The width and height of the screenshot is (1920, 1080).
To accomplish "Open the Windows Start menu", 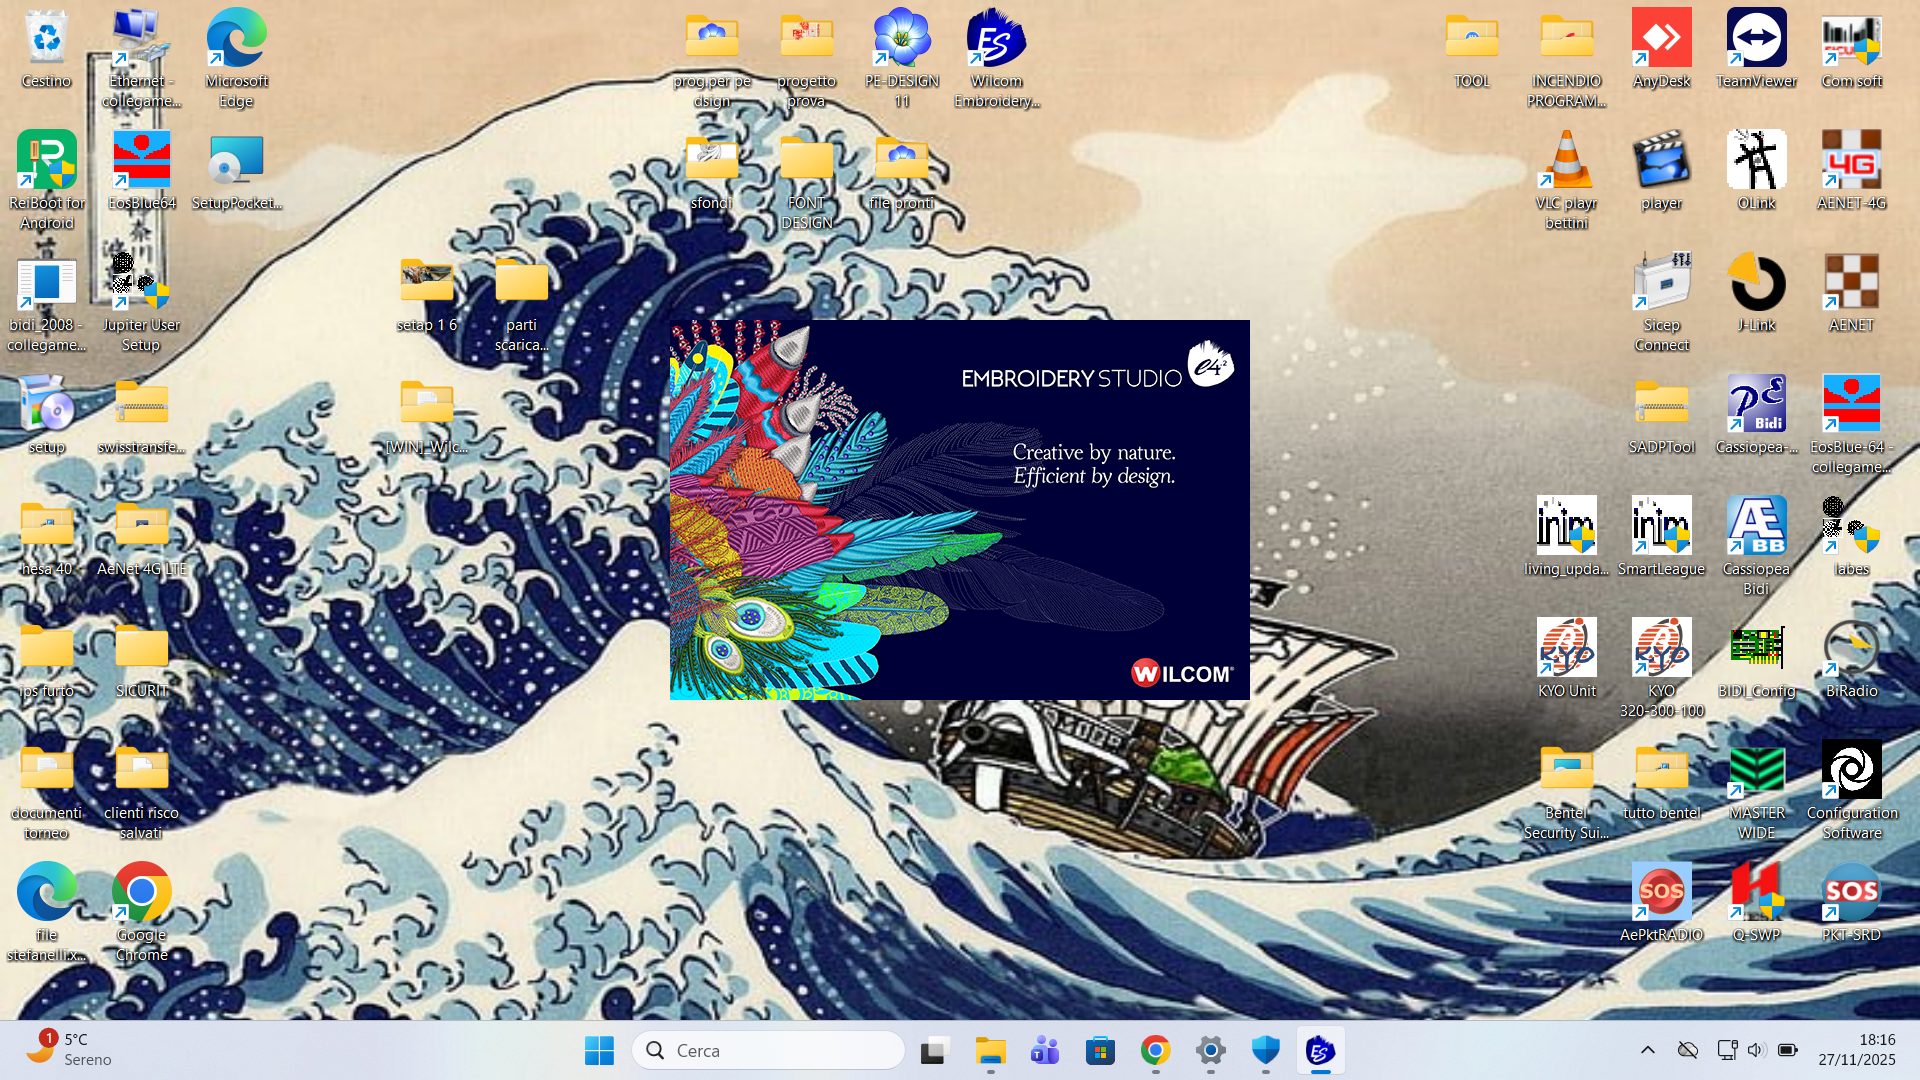I will (x=599, y=1051).
